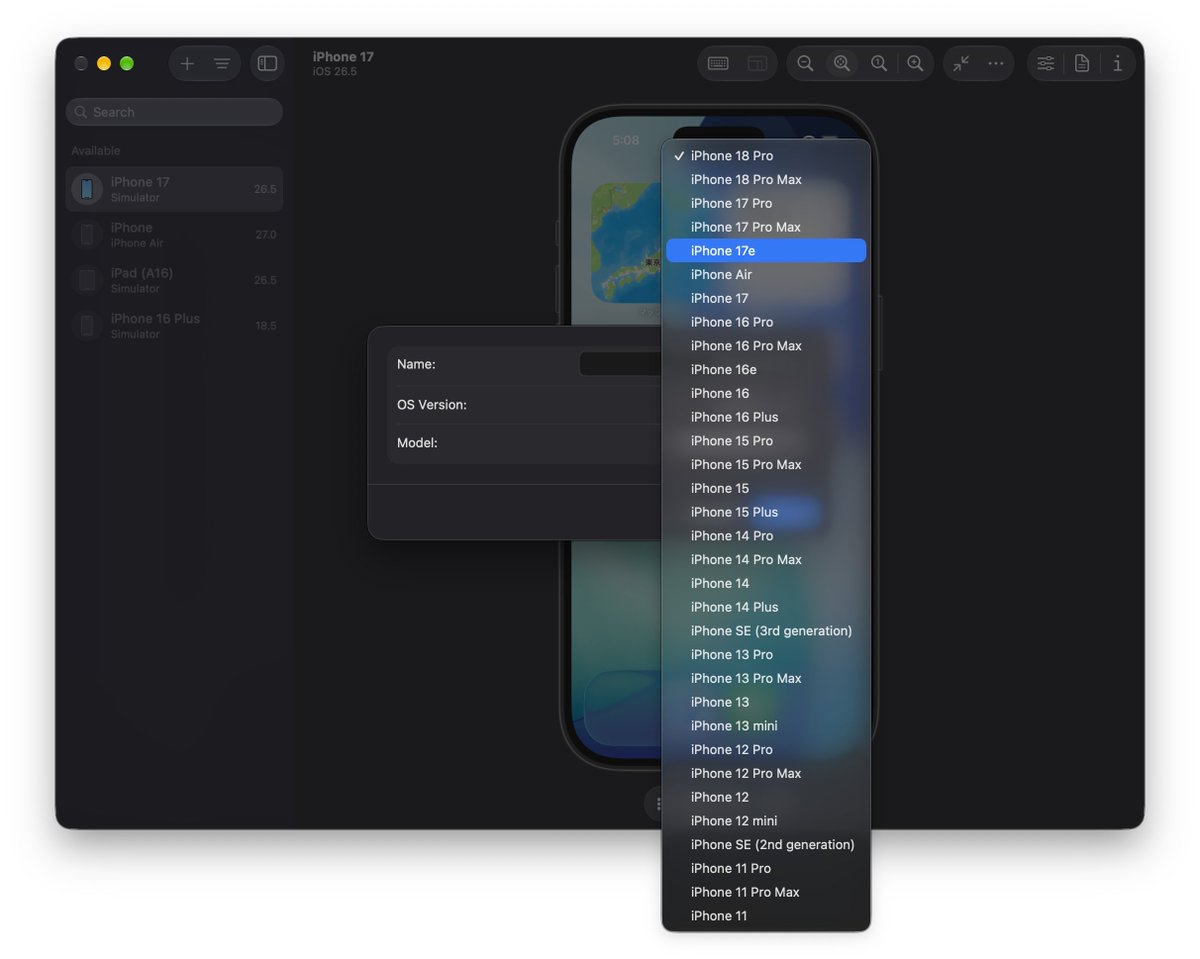Pick iPhone 16 Pro Max in list
The width and height of the screenshot is (1200, 959).
pos(766,346)
